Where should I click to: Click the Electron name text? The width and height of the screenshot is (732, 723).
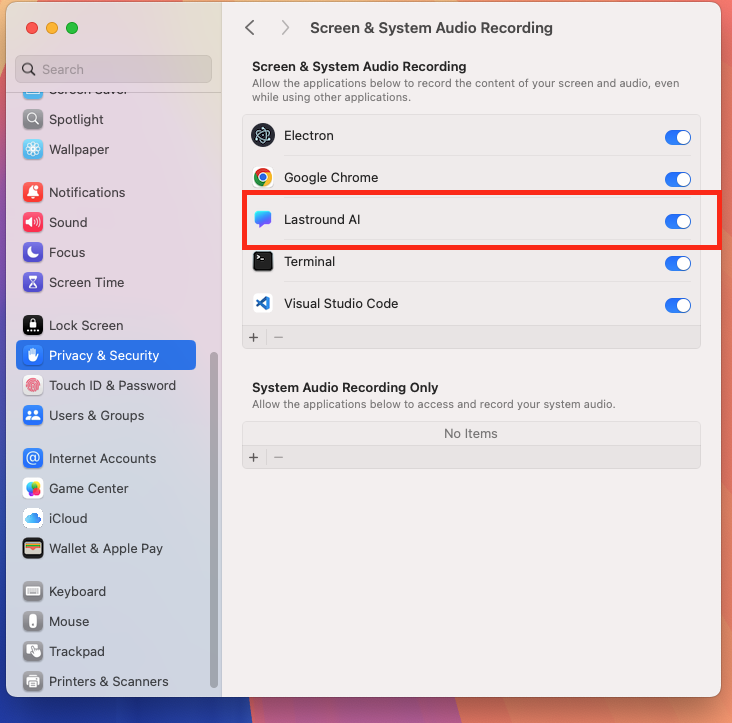pos(309,135)
